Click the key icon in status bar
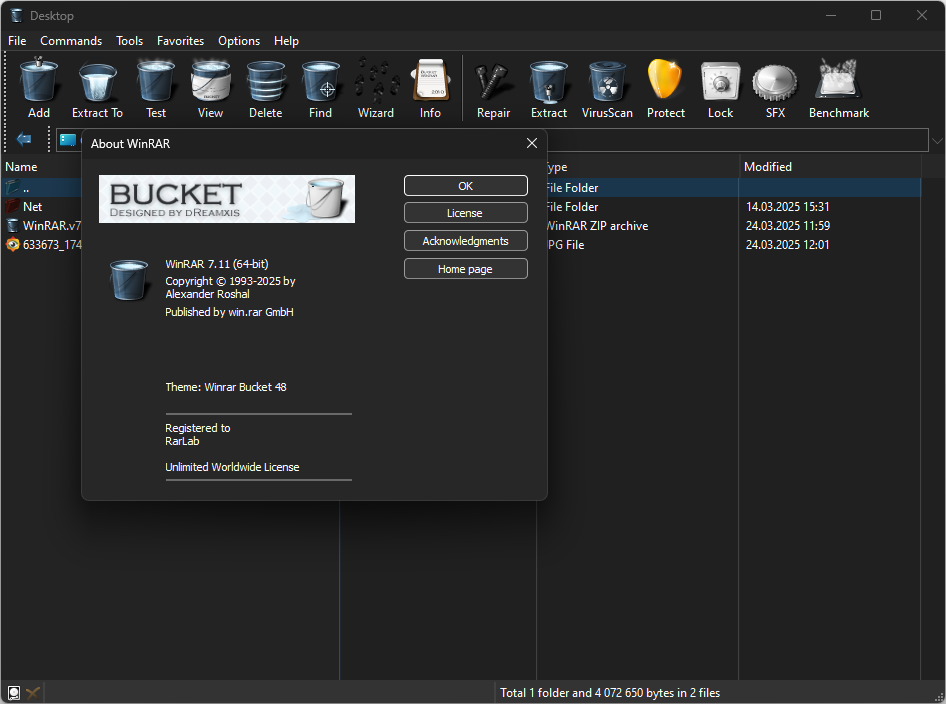The height and width of the screenshot is (704, 946). click(33, 693)
